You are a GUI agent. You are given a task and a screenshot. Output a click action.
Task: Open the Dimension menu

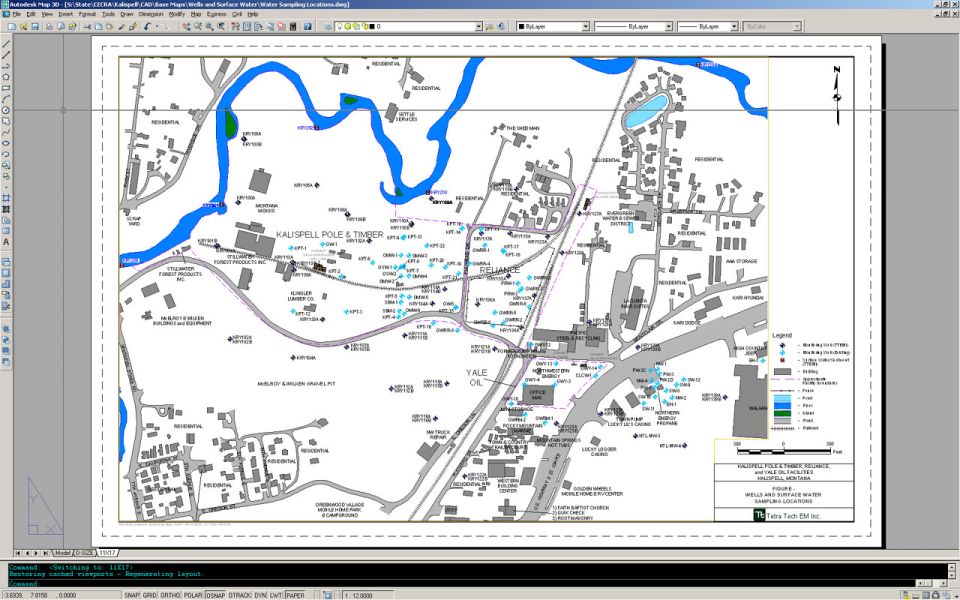click(151, 13)
